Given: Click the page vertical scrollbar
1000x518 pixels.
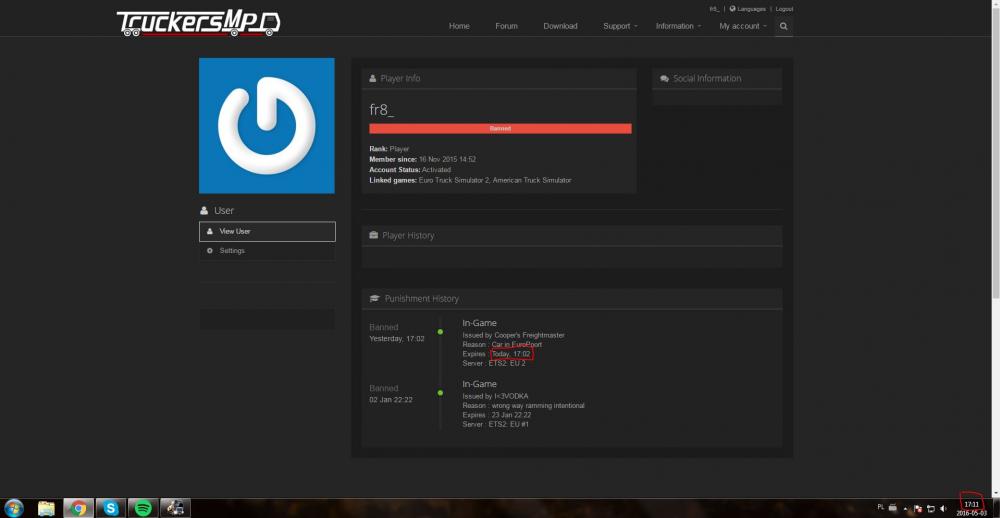Looking at the screenshot, I should (994, 150).
